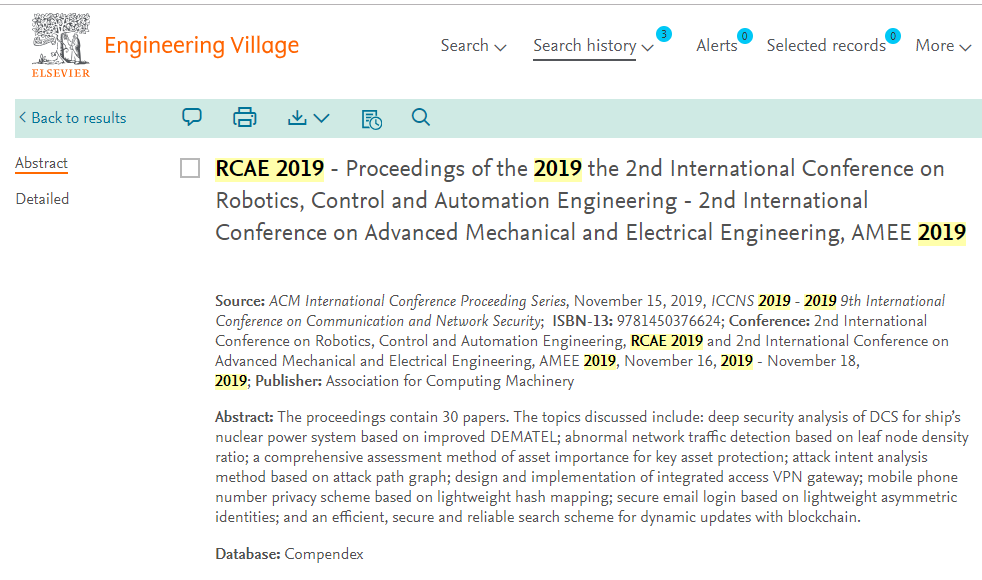This screenshot has width=982, height=580.
Task: Click the Selected records count badge
Action: [x=893, y=36]
